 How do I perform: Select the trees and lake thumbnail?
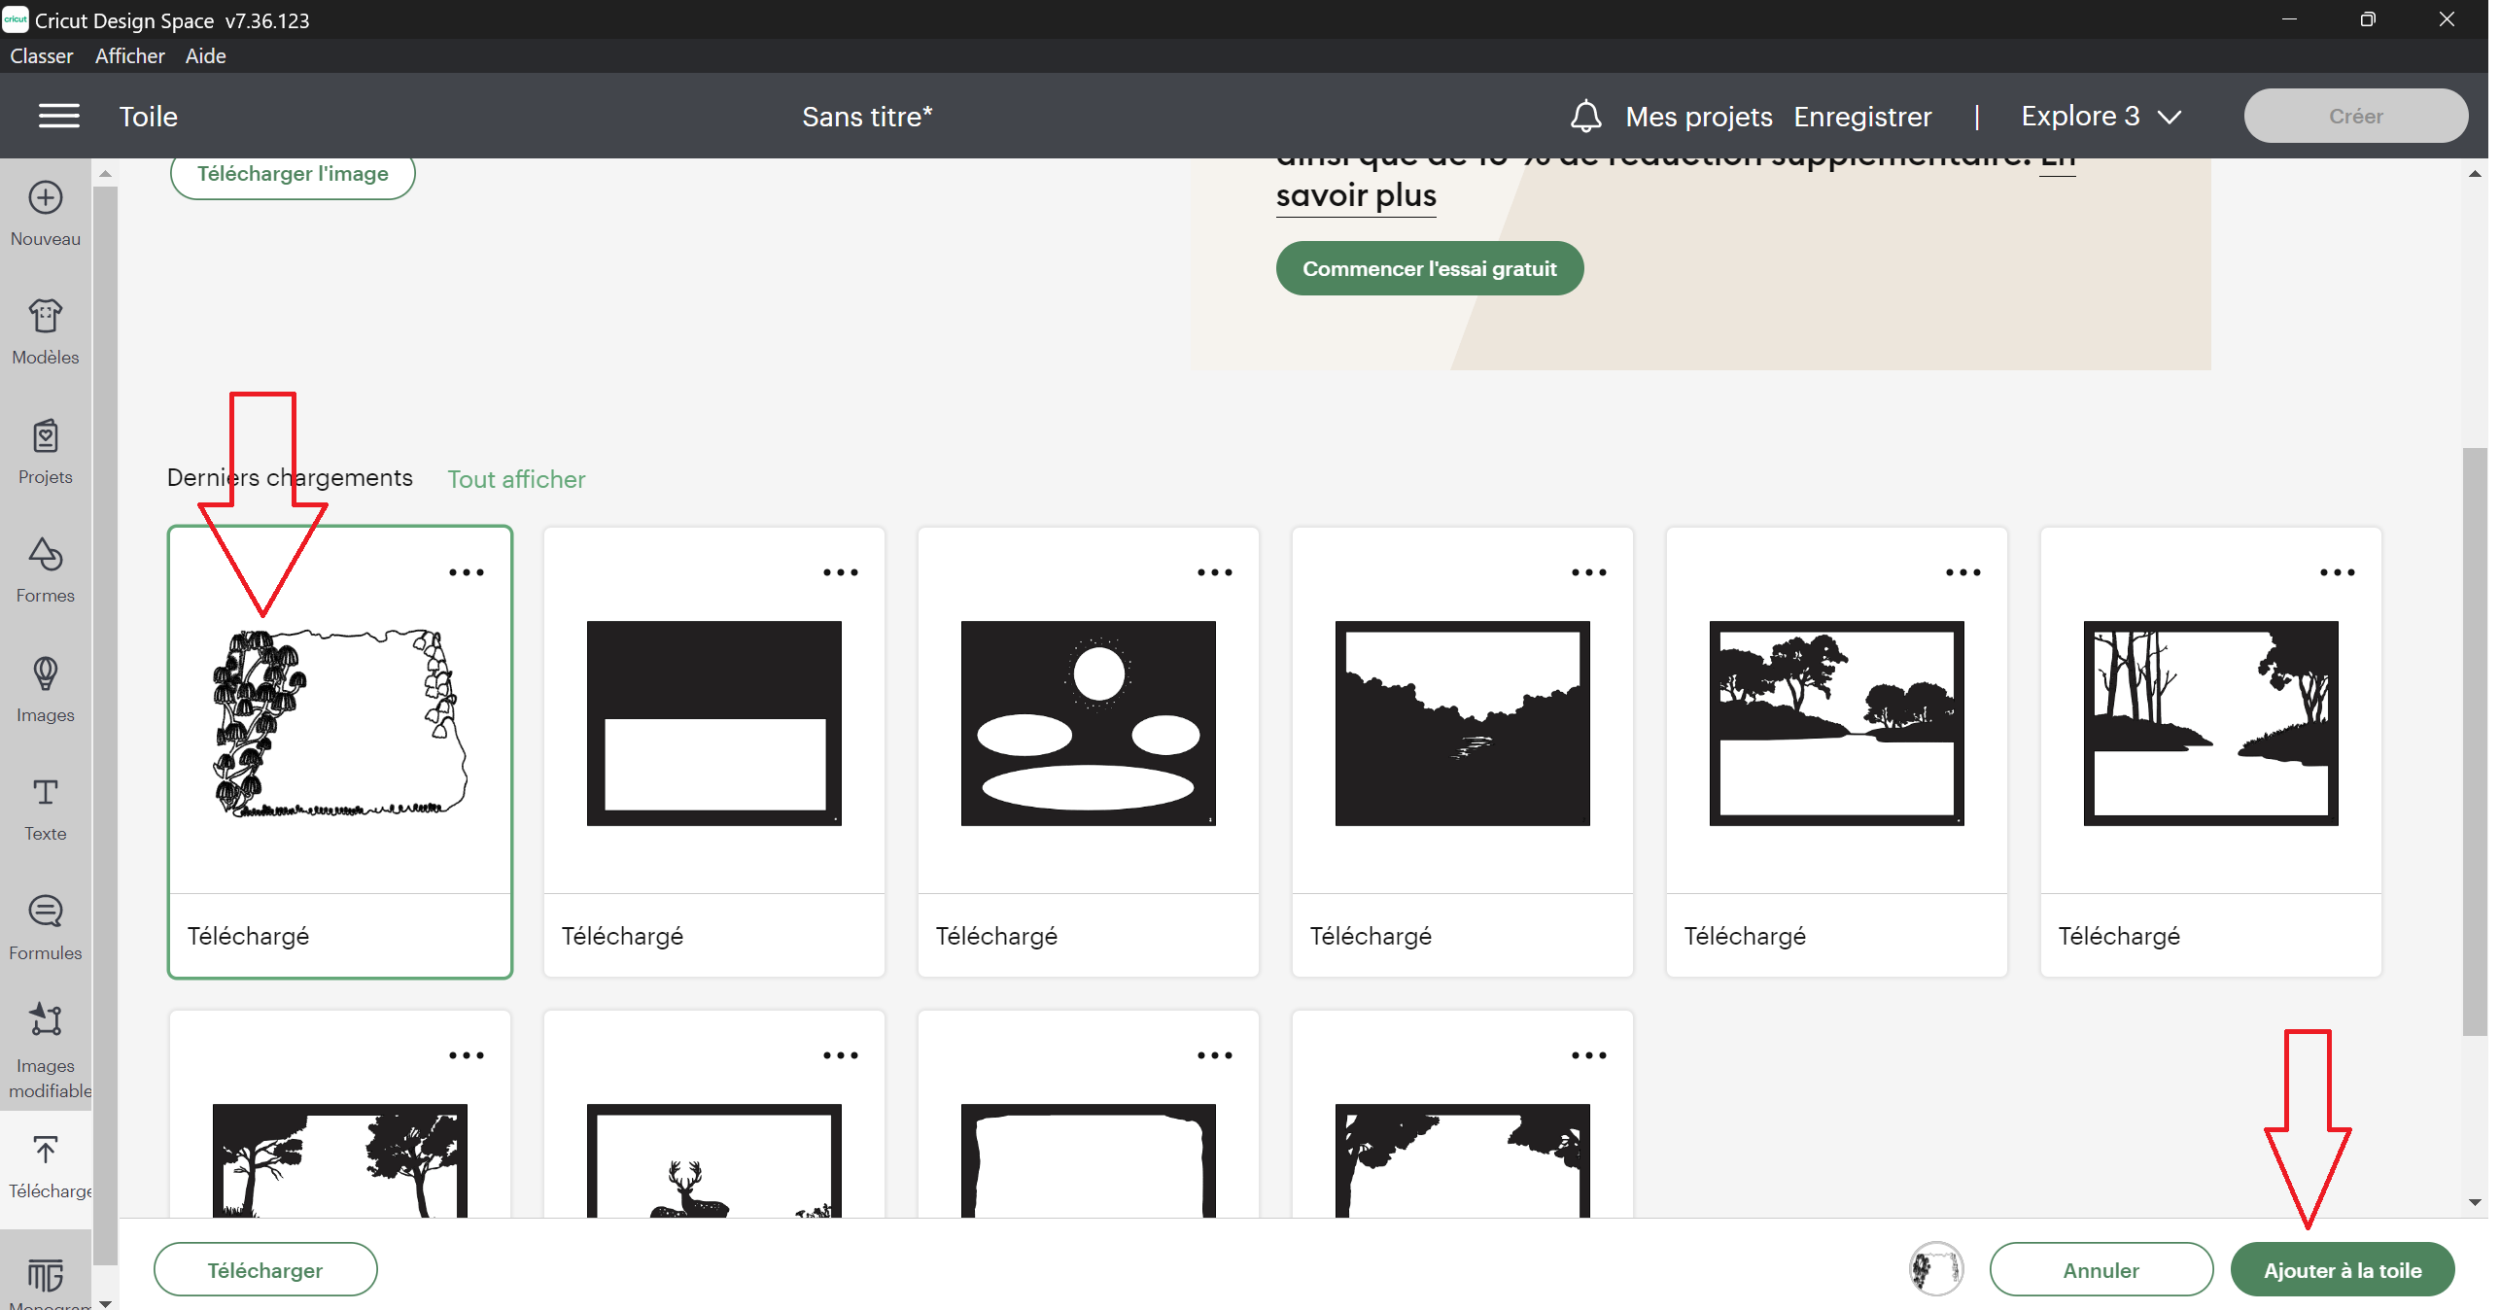[1836, 723]
